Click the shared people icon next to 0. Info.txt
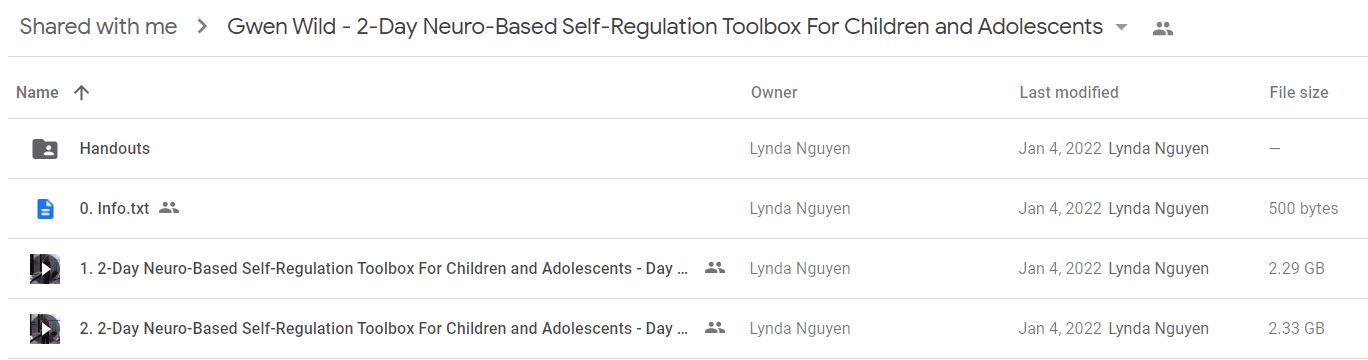Image resolution: width=1368 pixels, height=360 pixels. pyautogui.click(x=169, y=208)
